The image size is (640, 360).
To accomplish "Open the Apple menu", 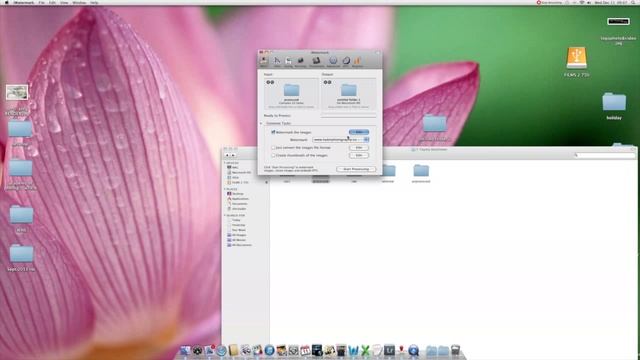I will (x=7, y=2).
